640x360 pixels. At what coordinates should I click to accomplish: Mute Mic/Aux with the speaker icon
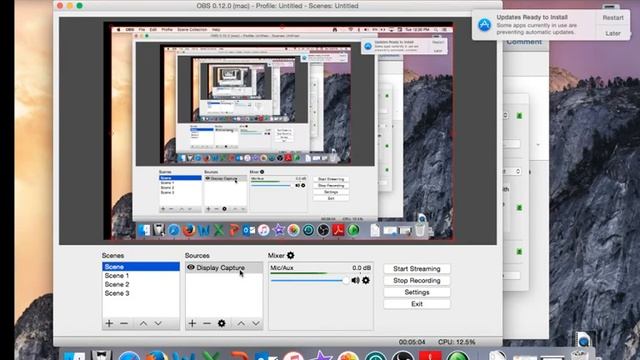point(356,280)
